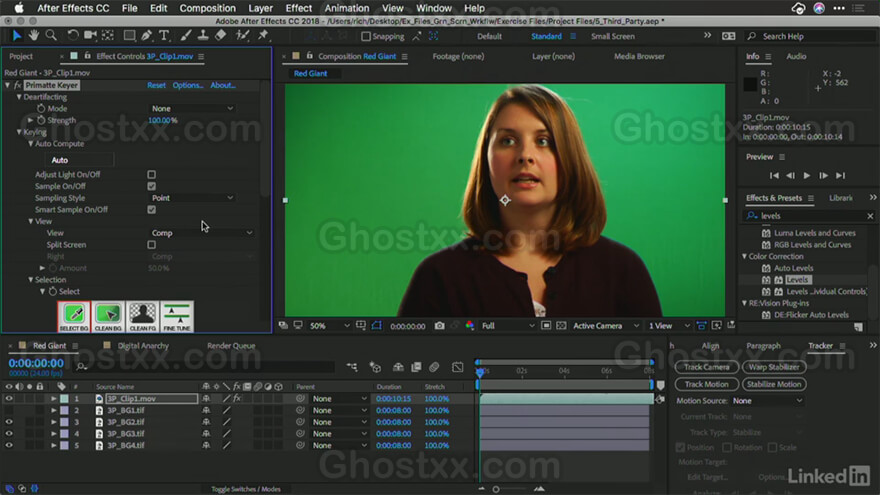Select the Hand tool
The height and width of the screenshot is (495, 880).
click(34, 36)
